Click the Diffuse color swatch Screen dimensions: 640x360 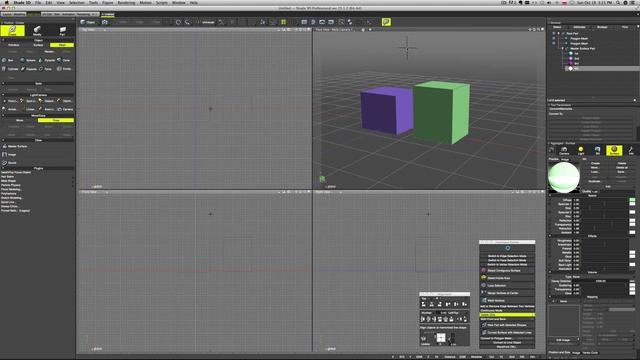[632, 200]
